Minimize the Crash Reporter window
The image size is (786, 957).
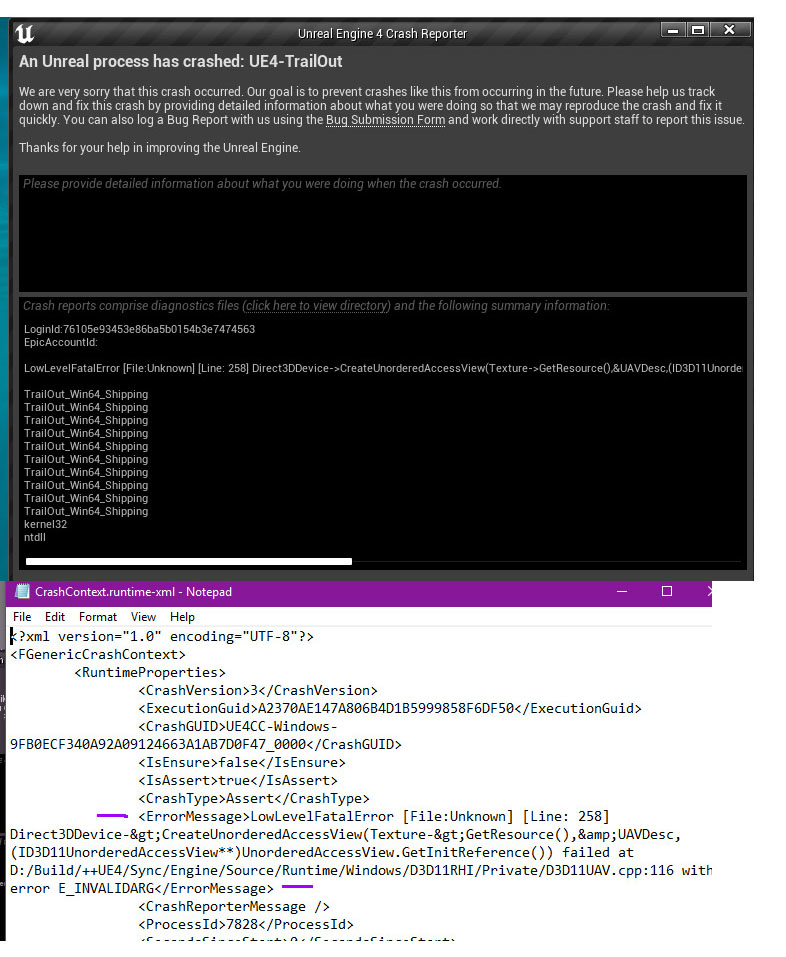(x=673, y=30)
